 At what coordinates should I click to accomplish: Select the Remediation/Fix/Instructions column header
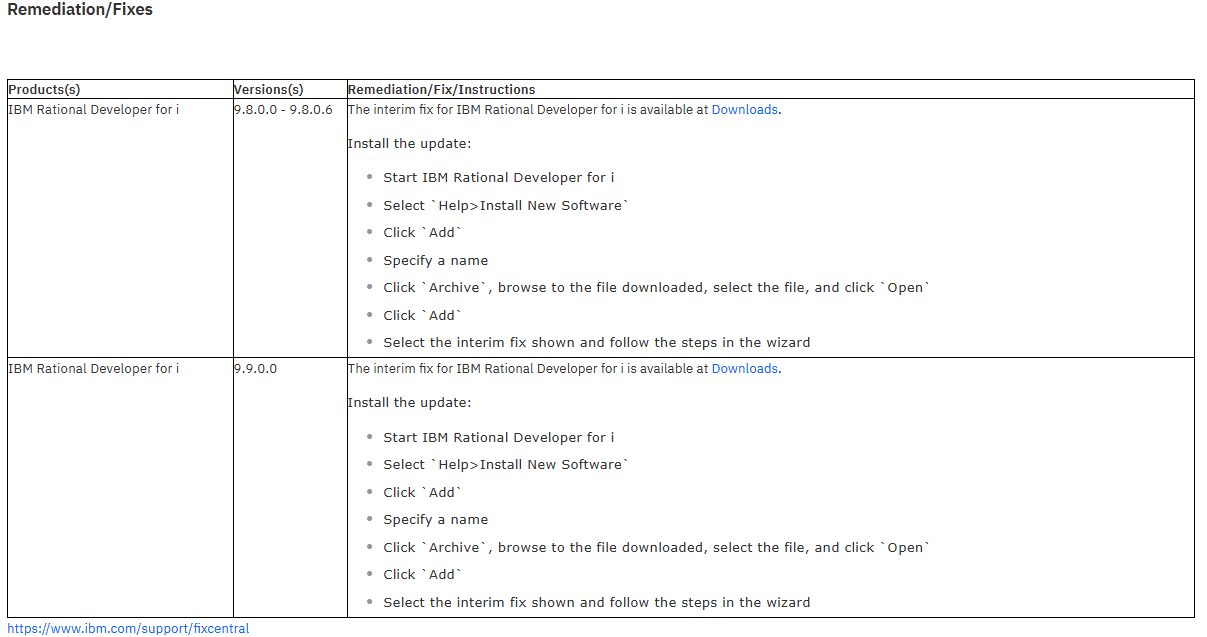tap(441, 90)
